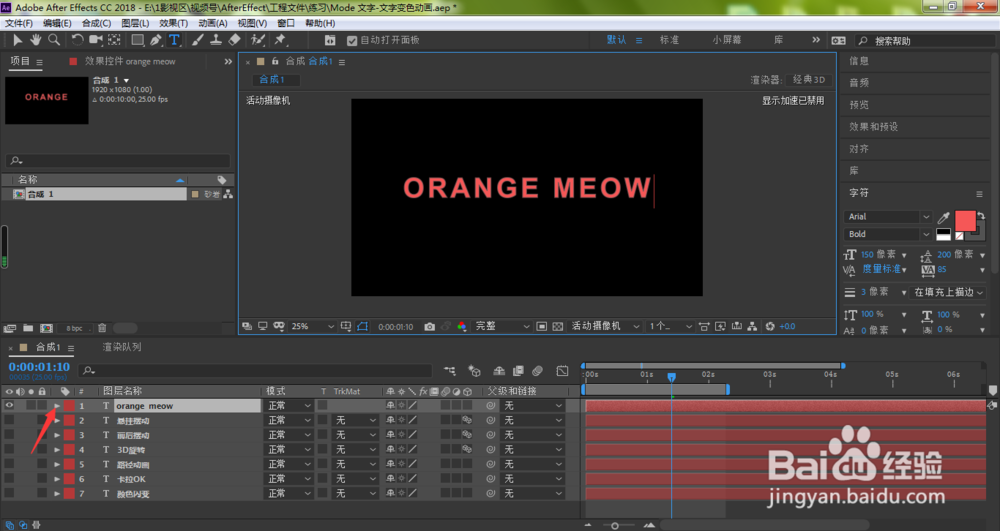The height and width of the screenshot is (531, 1000).
Task: Open the 25% magnification dropdown
Action: (x=312, y=326)
